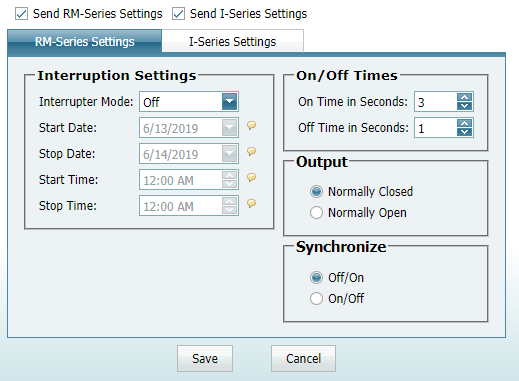Increase On Time in Seconds value
Image resolution: width=519 pixels, height=381 pixels.
pos(465,98)
